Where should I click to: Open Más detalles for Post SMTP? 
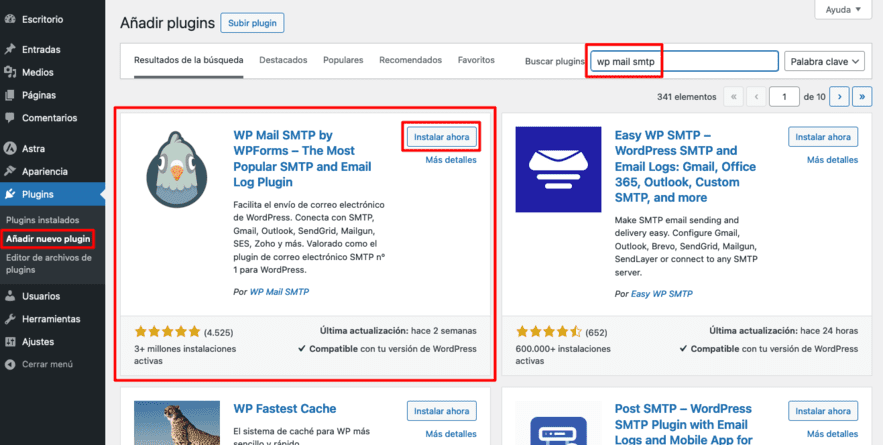(x=832, y=434)
